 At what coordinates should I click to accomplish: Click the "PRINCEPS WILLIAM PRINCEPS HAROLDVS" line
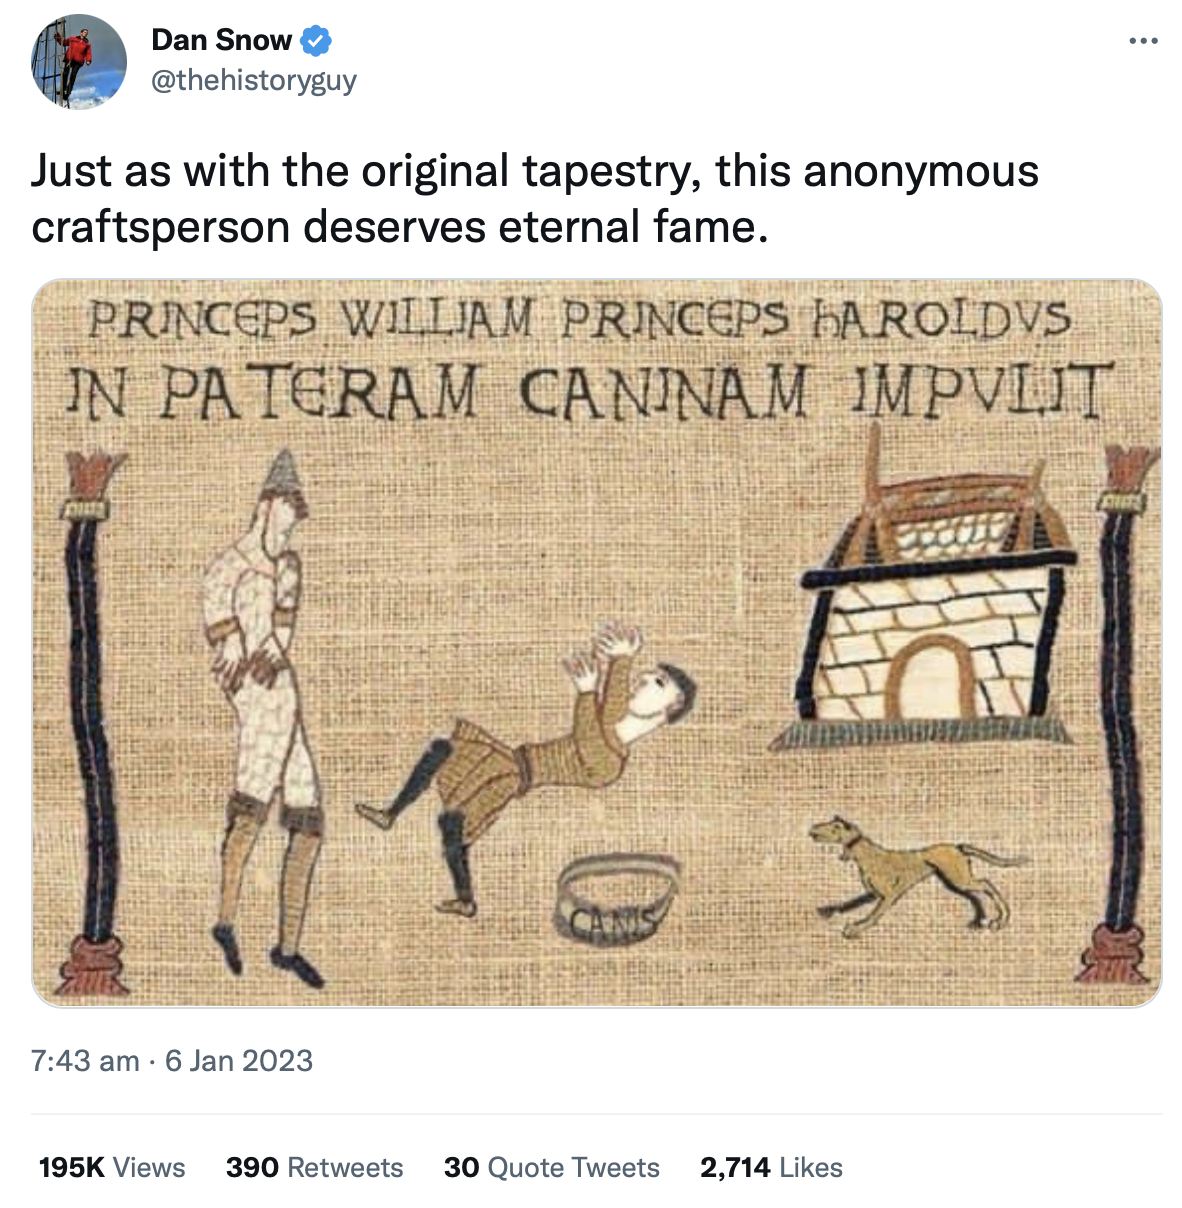tap(580, 320)
